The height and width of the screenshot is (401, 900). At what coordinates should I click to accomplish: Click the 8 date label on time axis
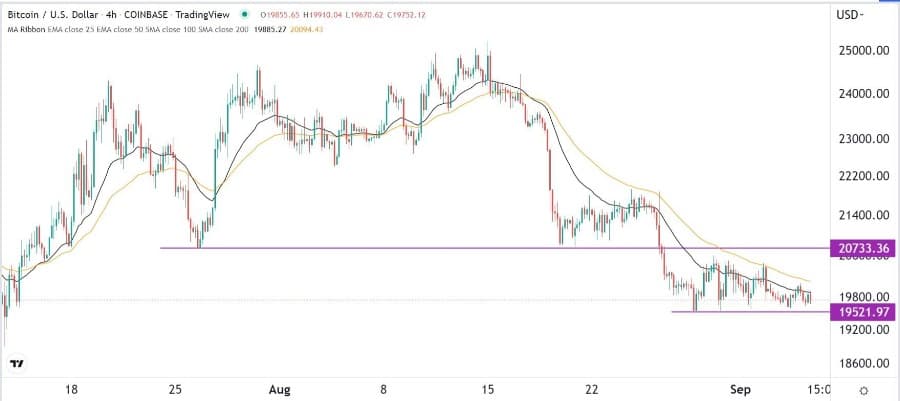point(384,391)
